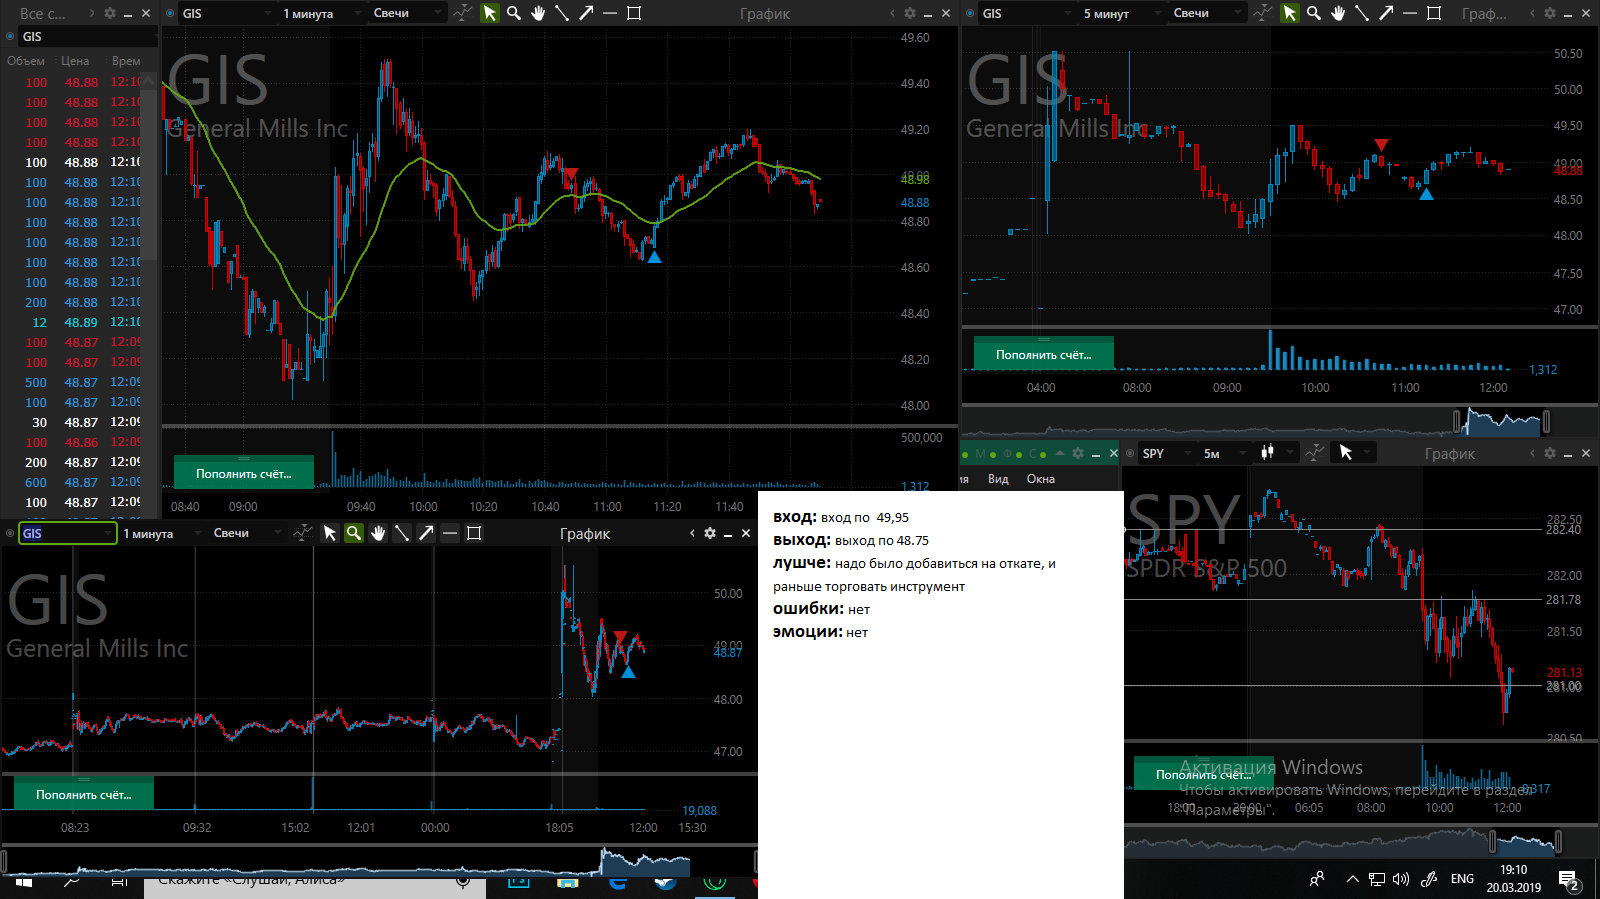Click right range handle in GIS 5-minute navigator
1600x899 pixels.
[1546, 422]
